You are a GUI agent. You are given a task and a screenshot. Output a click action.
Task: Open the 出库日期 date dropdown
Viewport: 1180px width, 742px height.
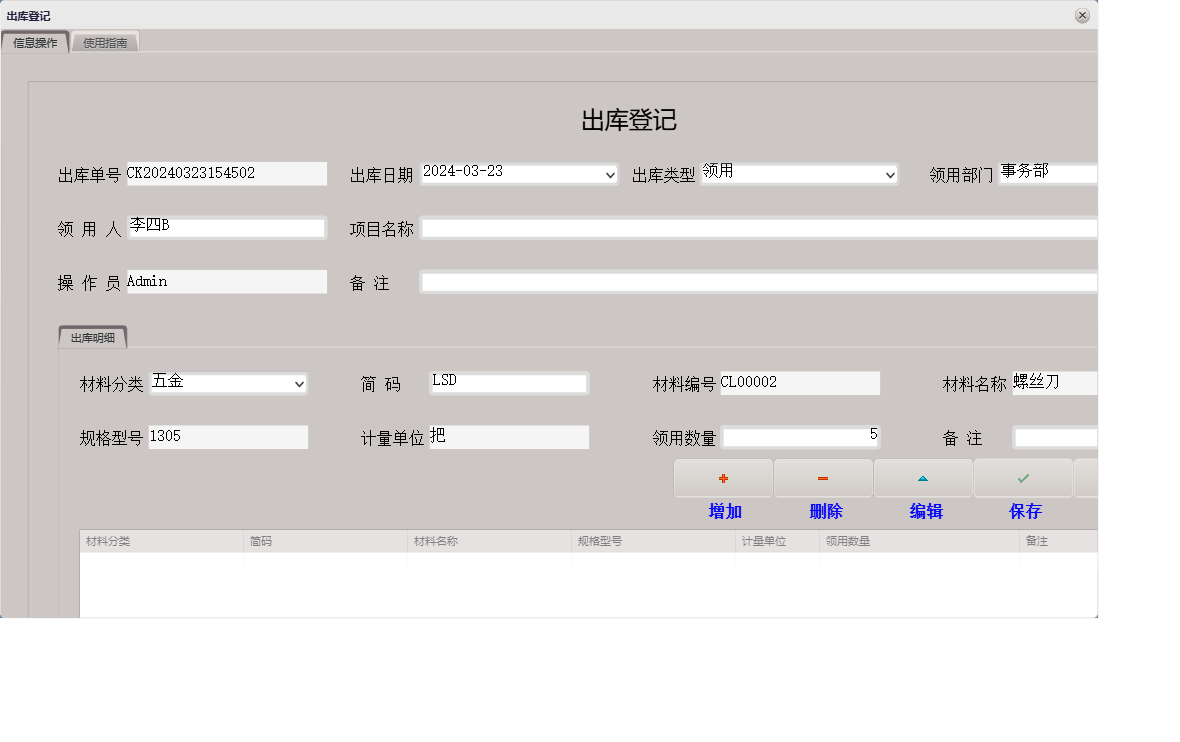click(611, 173)
